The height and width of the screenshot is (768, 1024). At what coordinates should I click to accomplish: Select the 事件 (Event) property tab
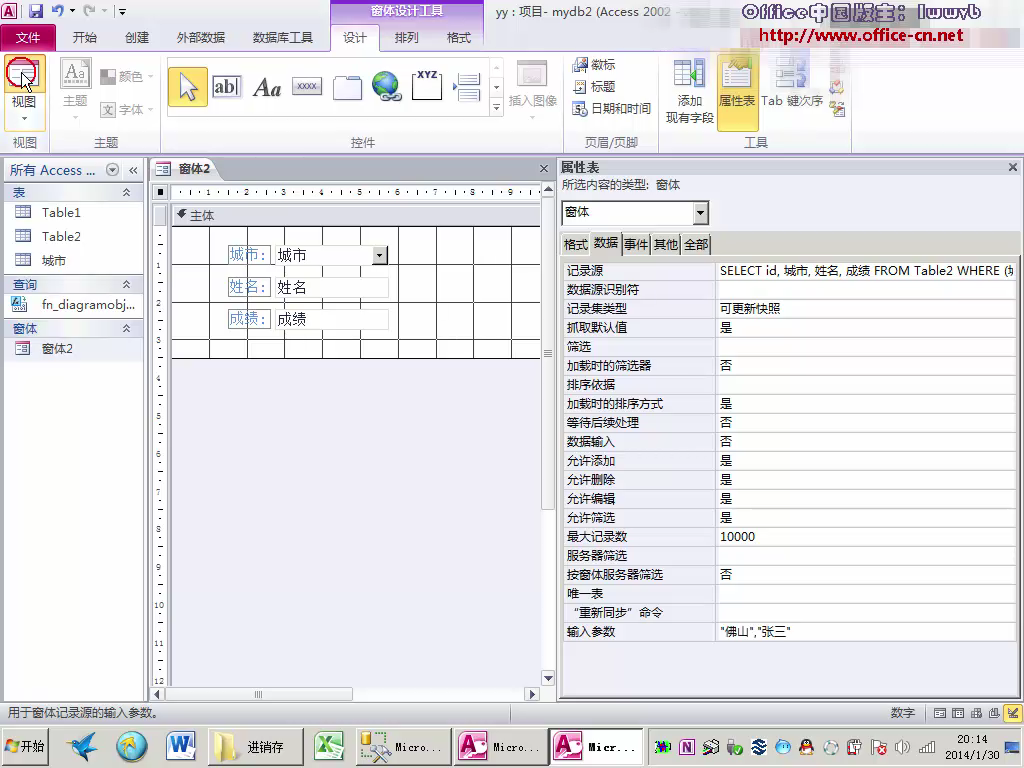[x=635, y=244]
